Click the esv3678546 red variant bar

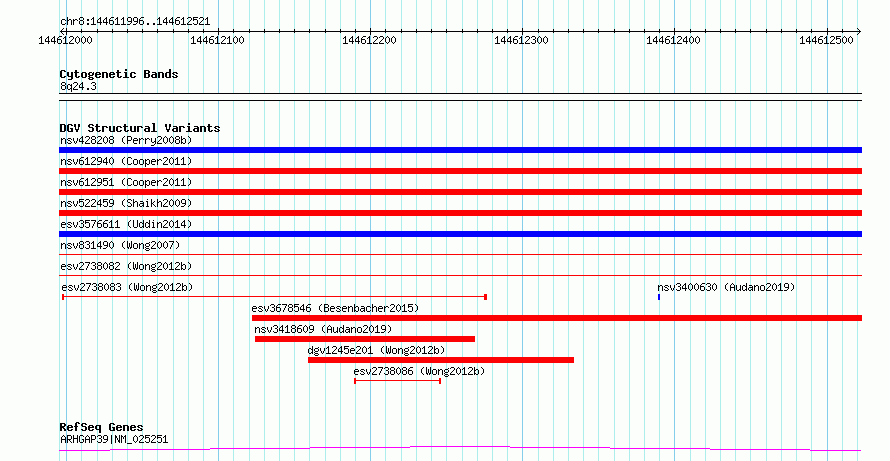click(557, 318)
